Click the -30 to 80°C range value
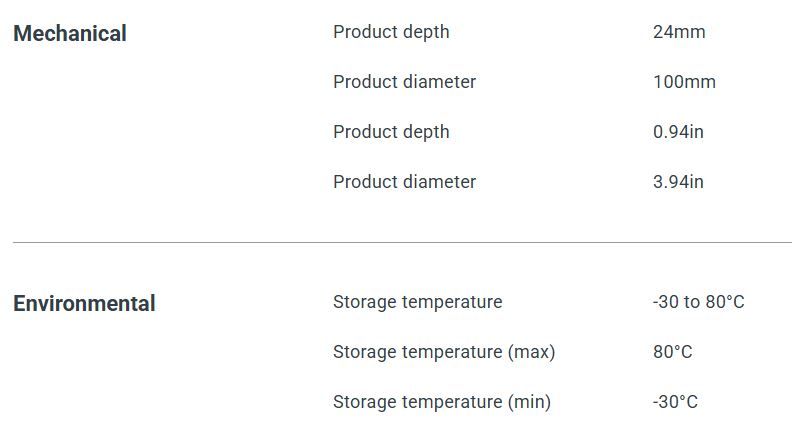Viewport: 792px width, 428px height. [x=698, y=302]
